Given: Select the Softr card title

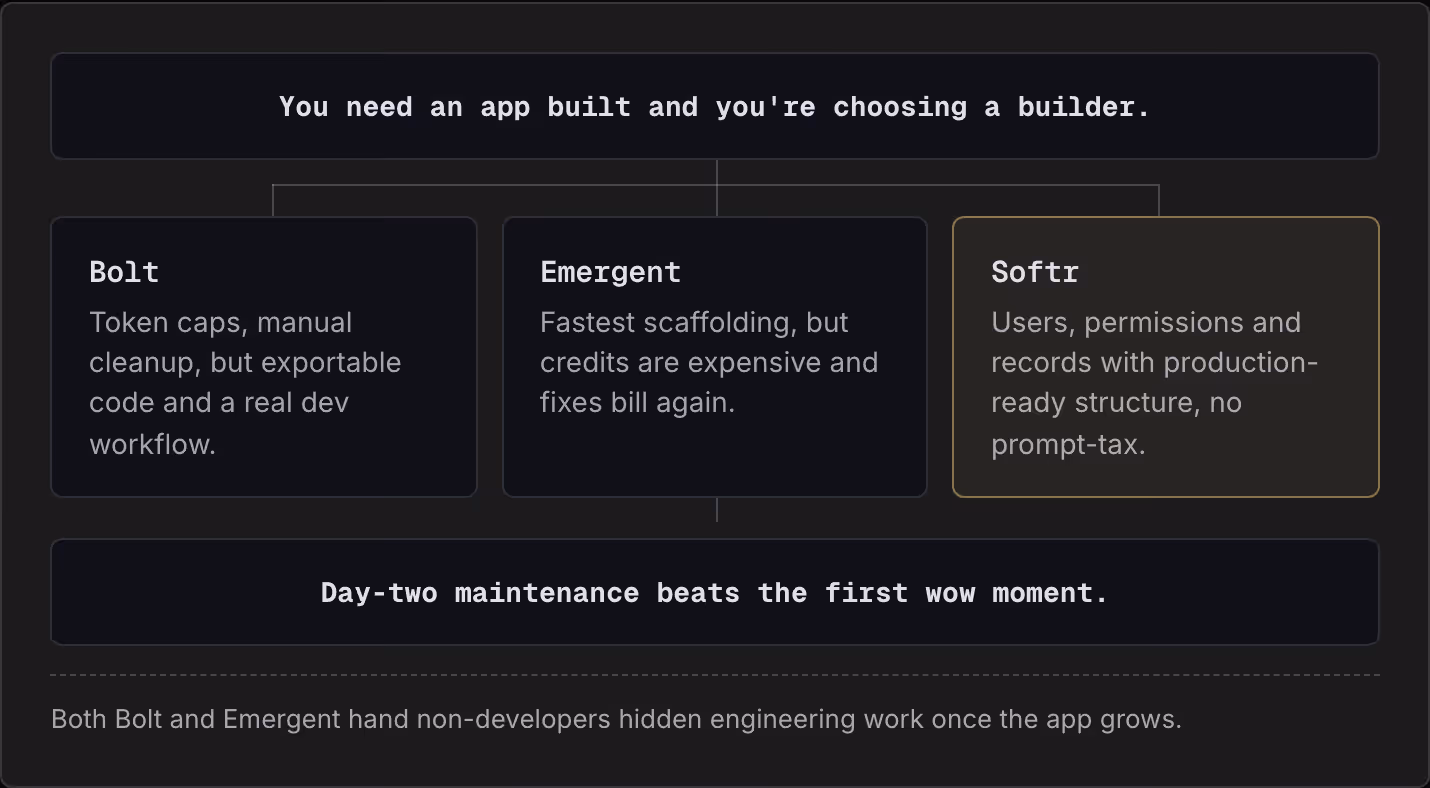Looking at the screenshot, I should point(1035,272).
